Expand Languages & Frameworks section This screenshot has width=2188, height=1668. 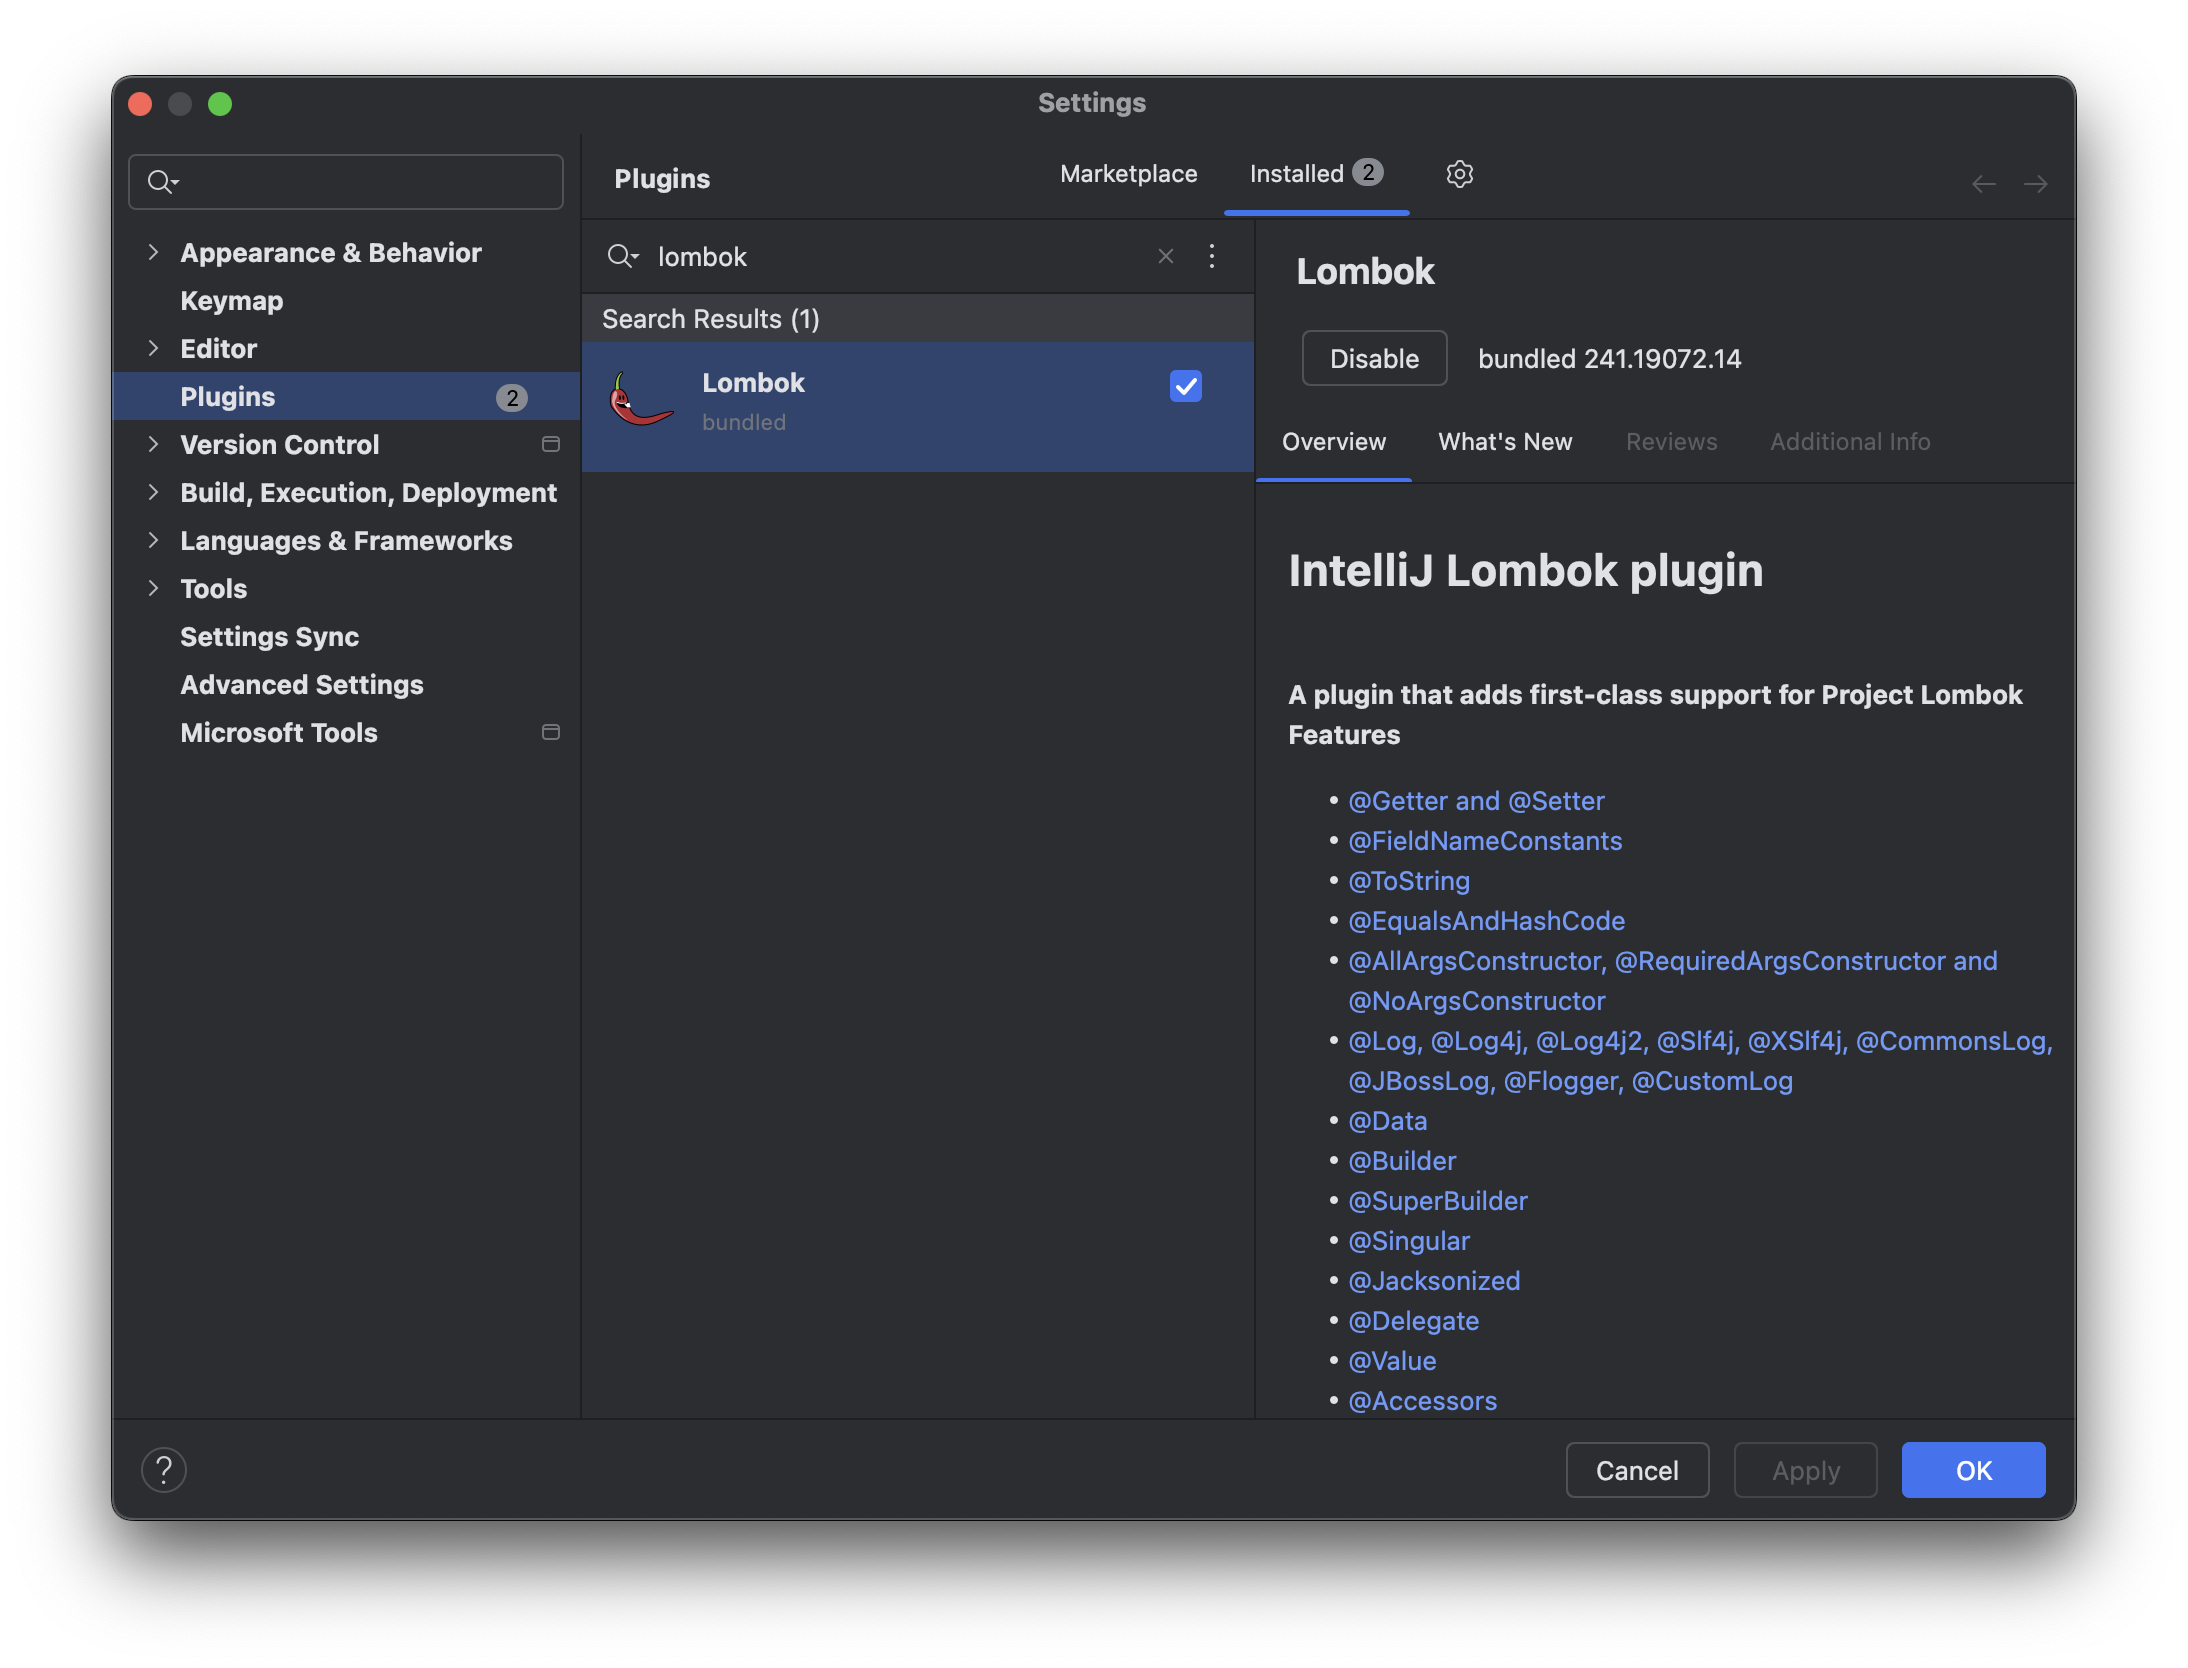pyautogui.click(x=153, y=541)
